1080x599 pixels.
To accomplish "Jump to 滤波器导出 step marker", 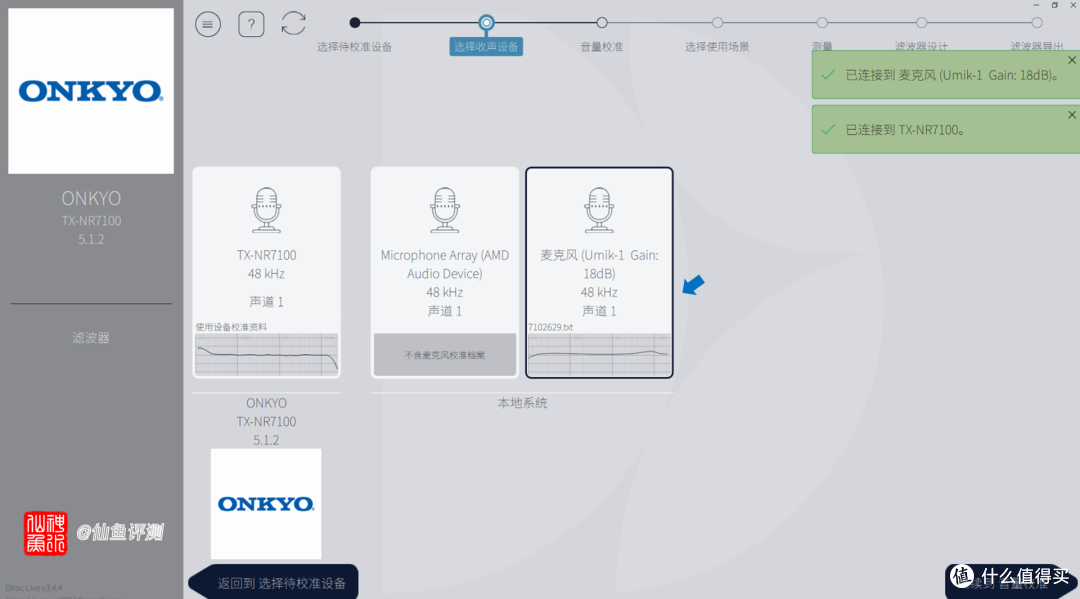I will [1037, 23].
